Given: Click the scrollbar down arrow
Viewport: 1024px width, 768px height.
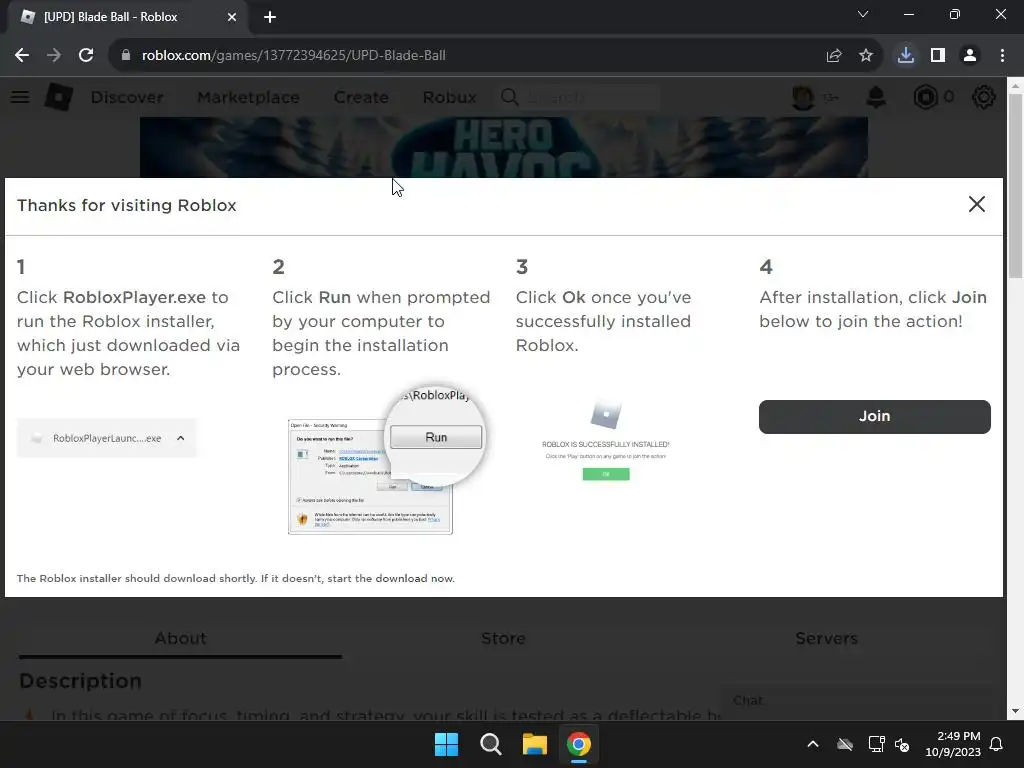Looking at the screenshot, I should tap(1016, 711).
